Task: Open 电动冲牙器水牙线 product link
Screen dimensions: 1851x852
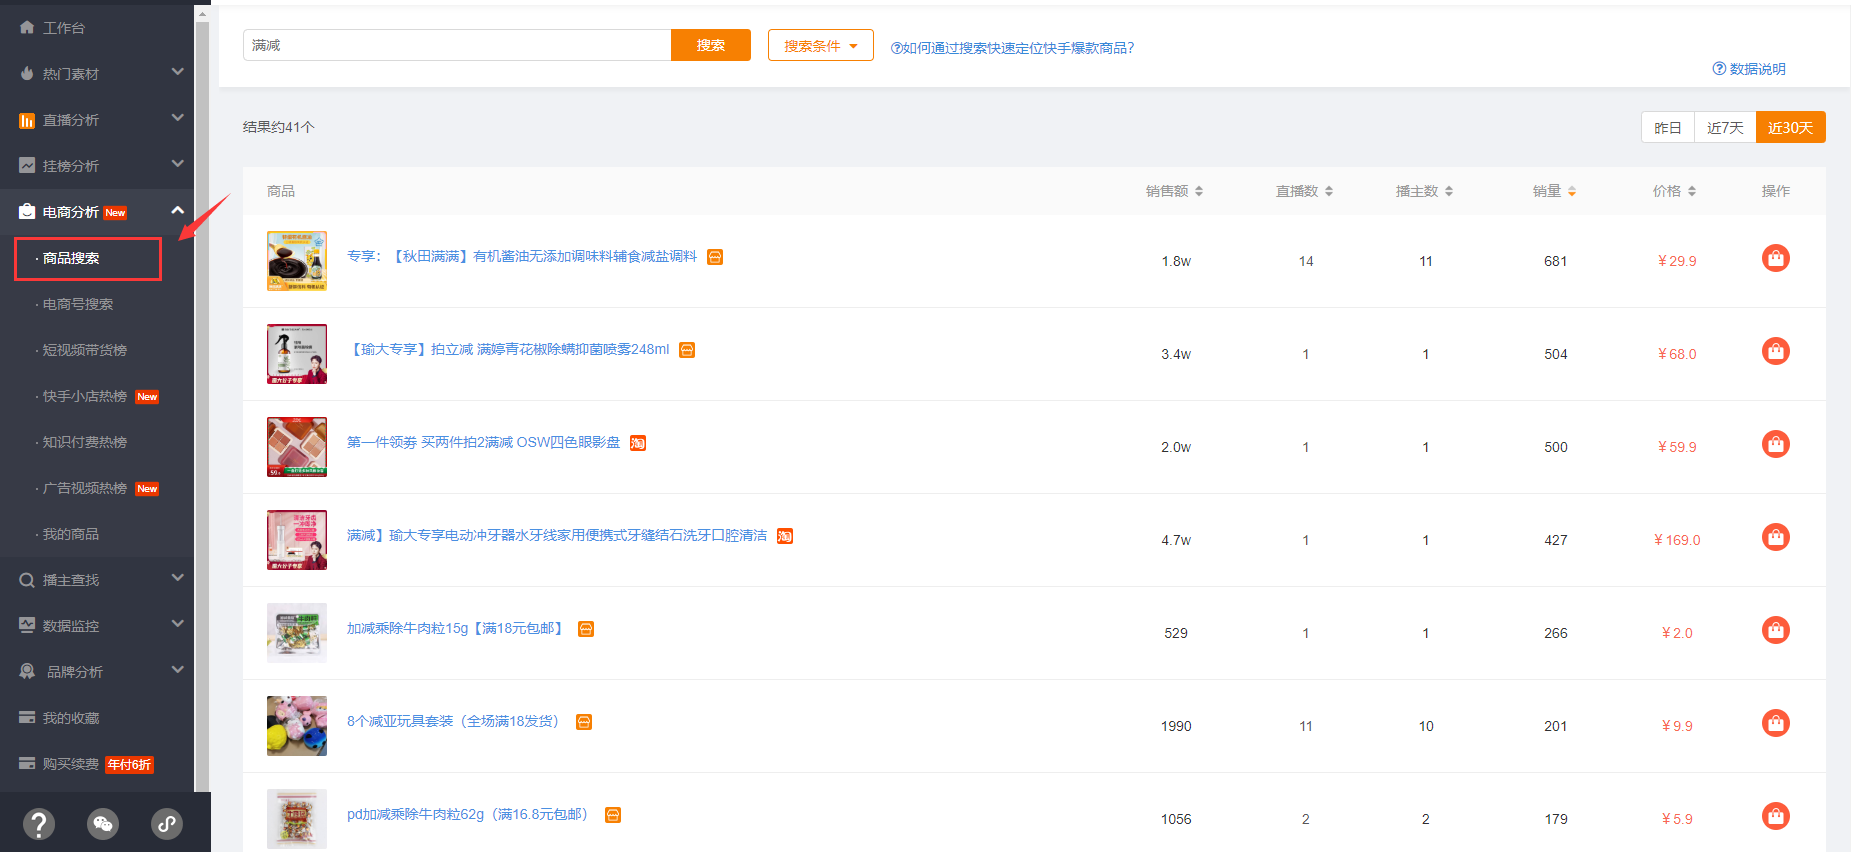Action: [x=557, y=536]
